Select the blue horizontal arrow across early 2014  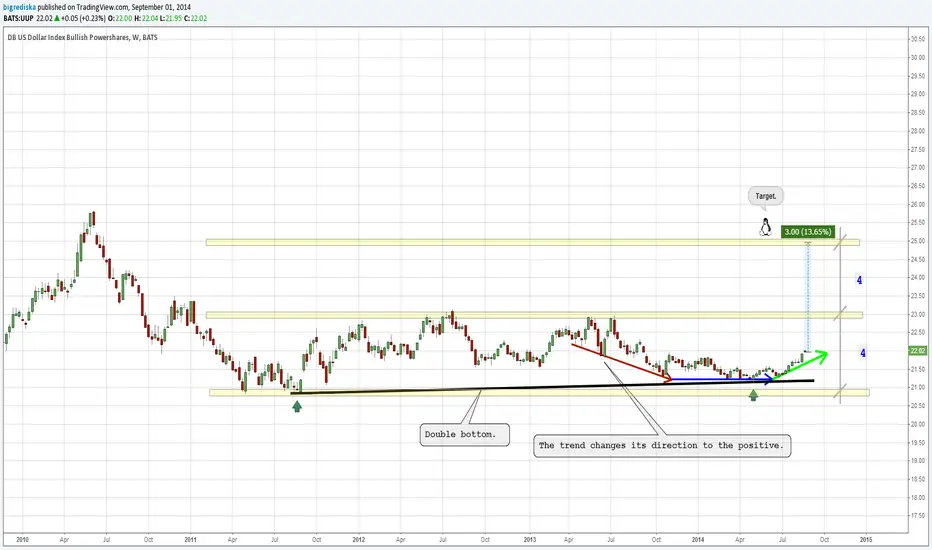click(x=720, y=379)
